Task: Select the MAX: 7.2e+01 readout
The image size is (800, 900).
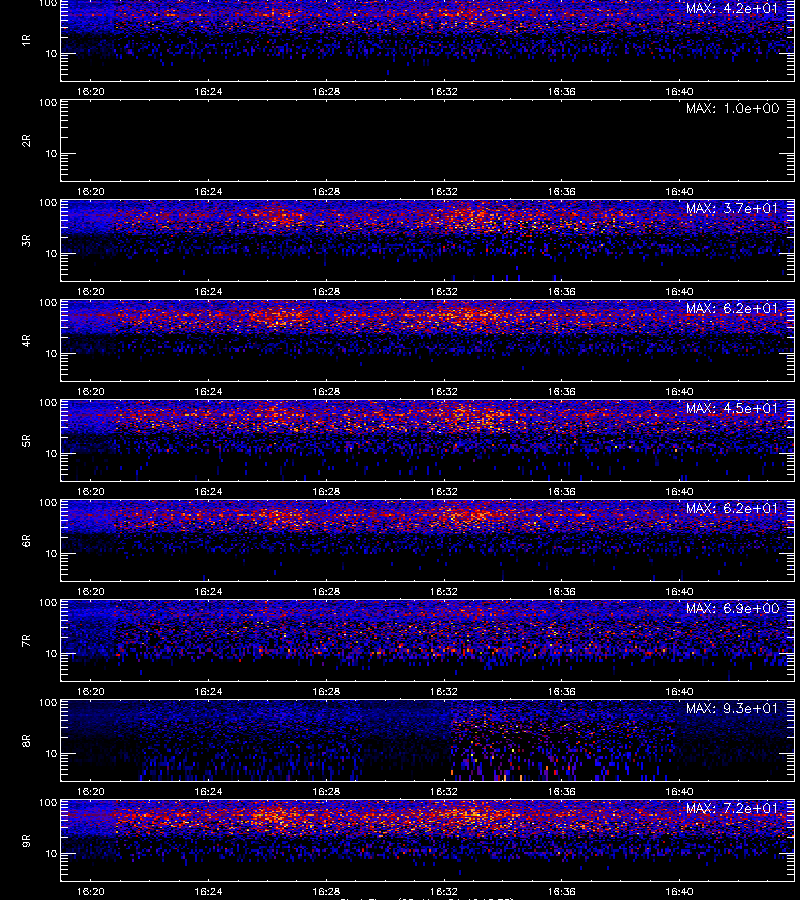Action: [732, 809]
